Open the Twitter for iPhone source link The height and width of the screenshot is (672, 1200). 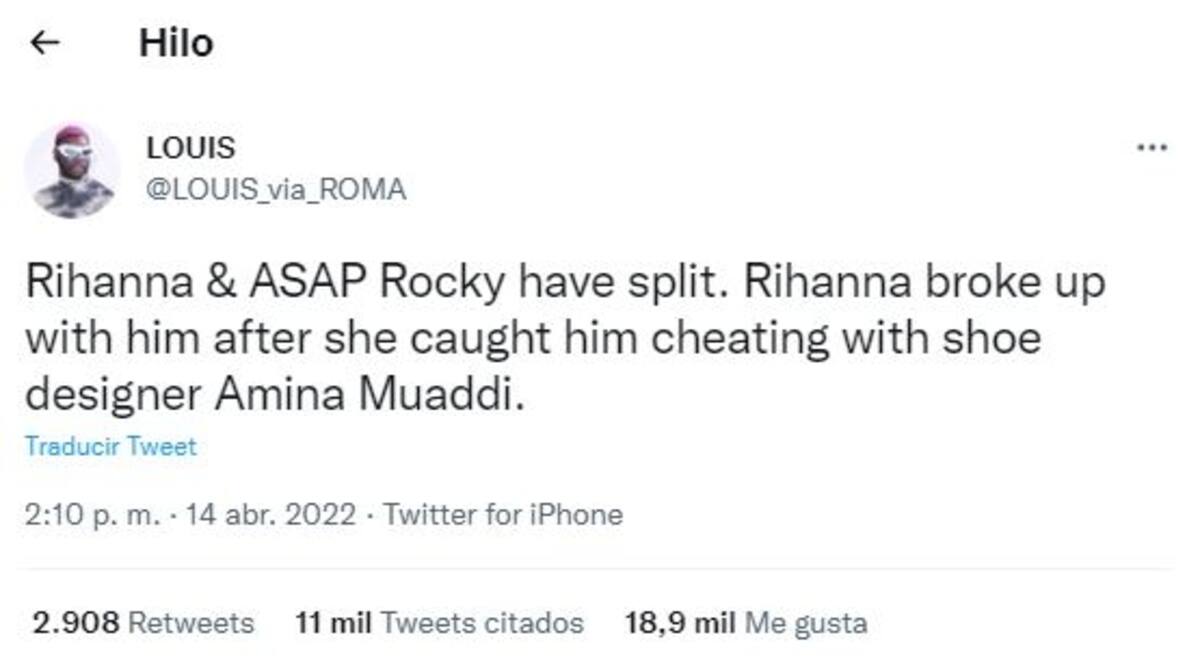coord(503,515)
